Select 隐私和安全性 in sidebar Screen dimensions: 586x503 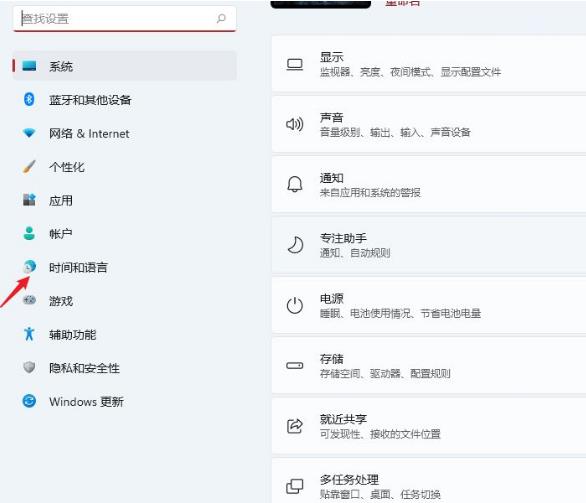click(124, 368)
